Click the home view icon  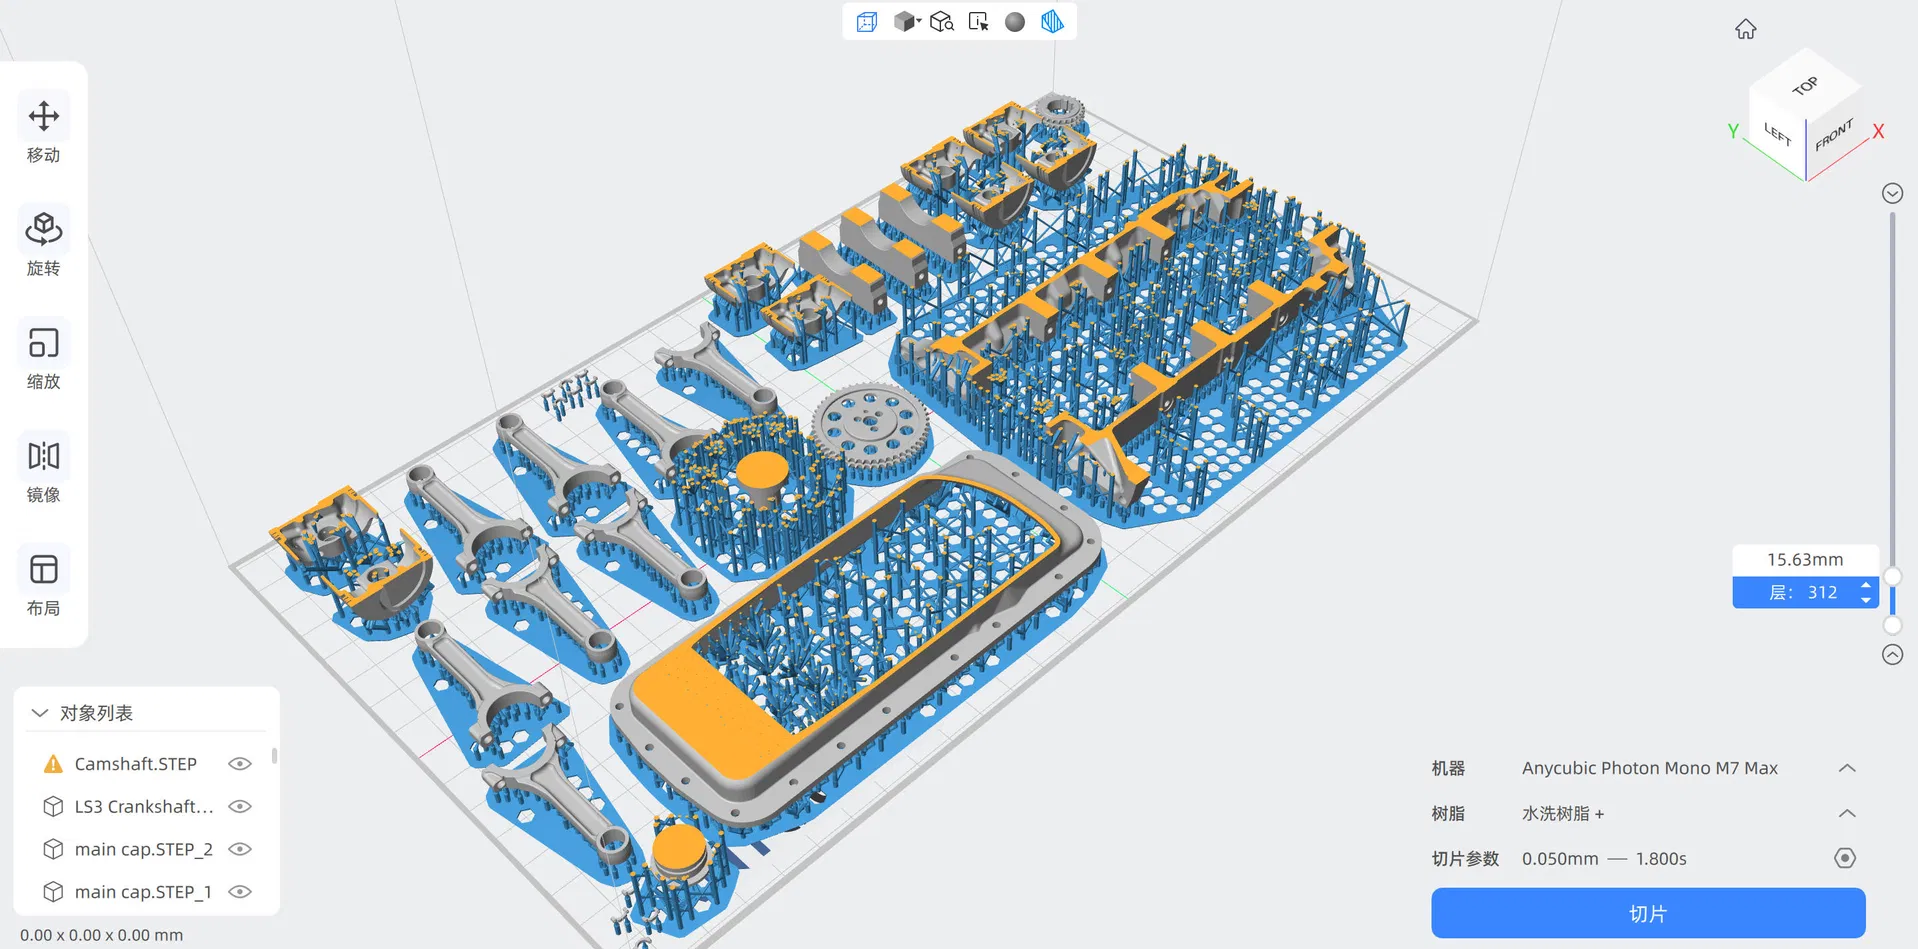point(1745,29)
